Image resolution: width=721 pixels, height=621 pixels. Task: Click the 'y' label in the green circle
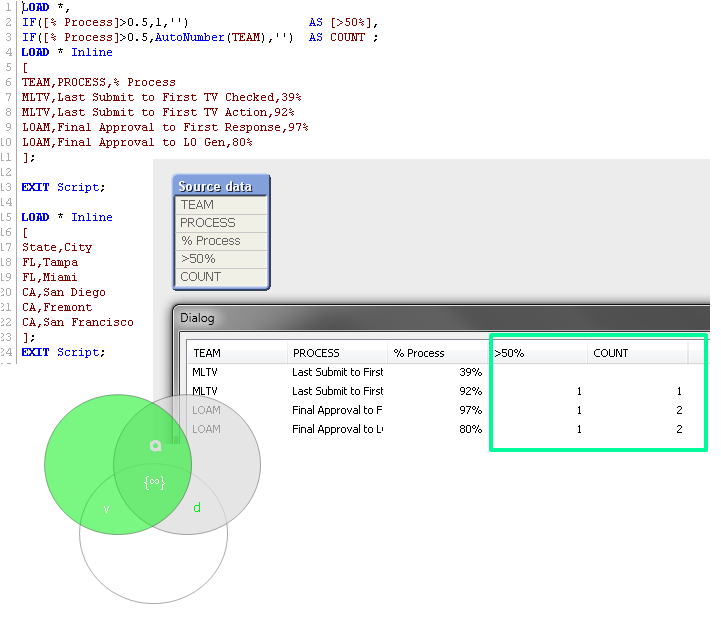(107, 508)
